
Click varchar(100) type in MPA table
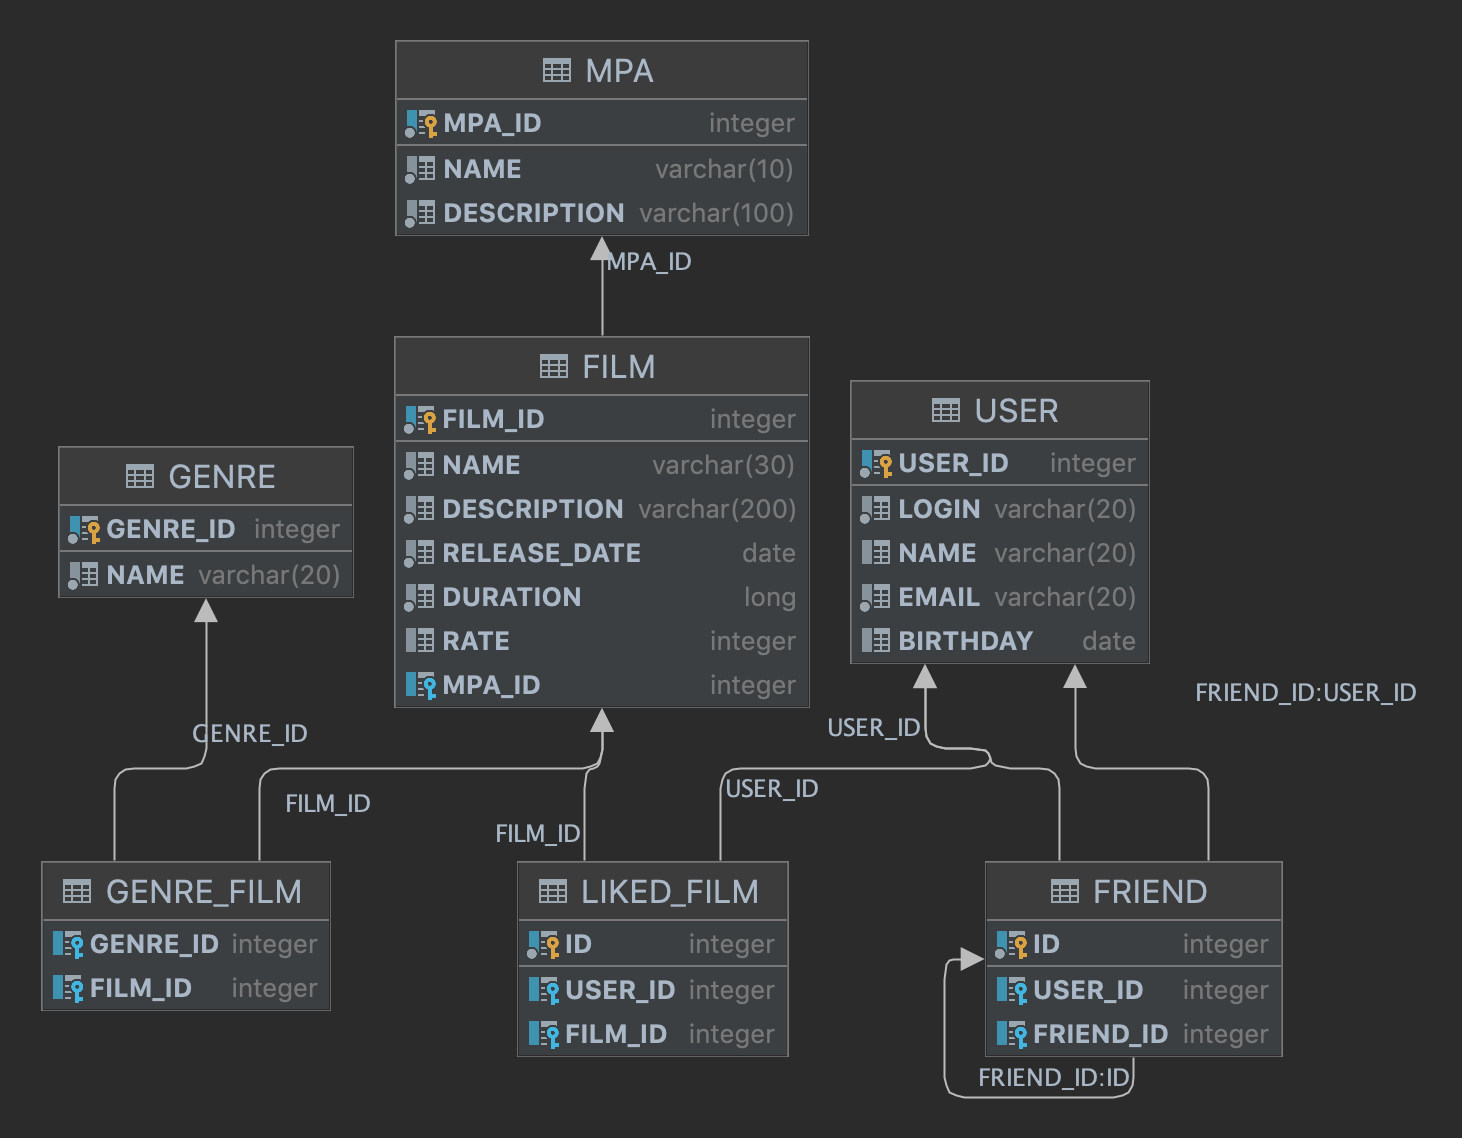716,213
